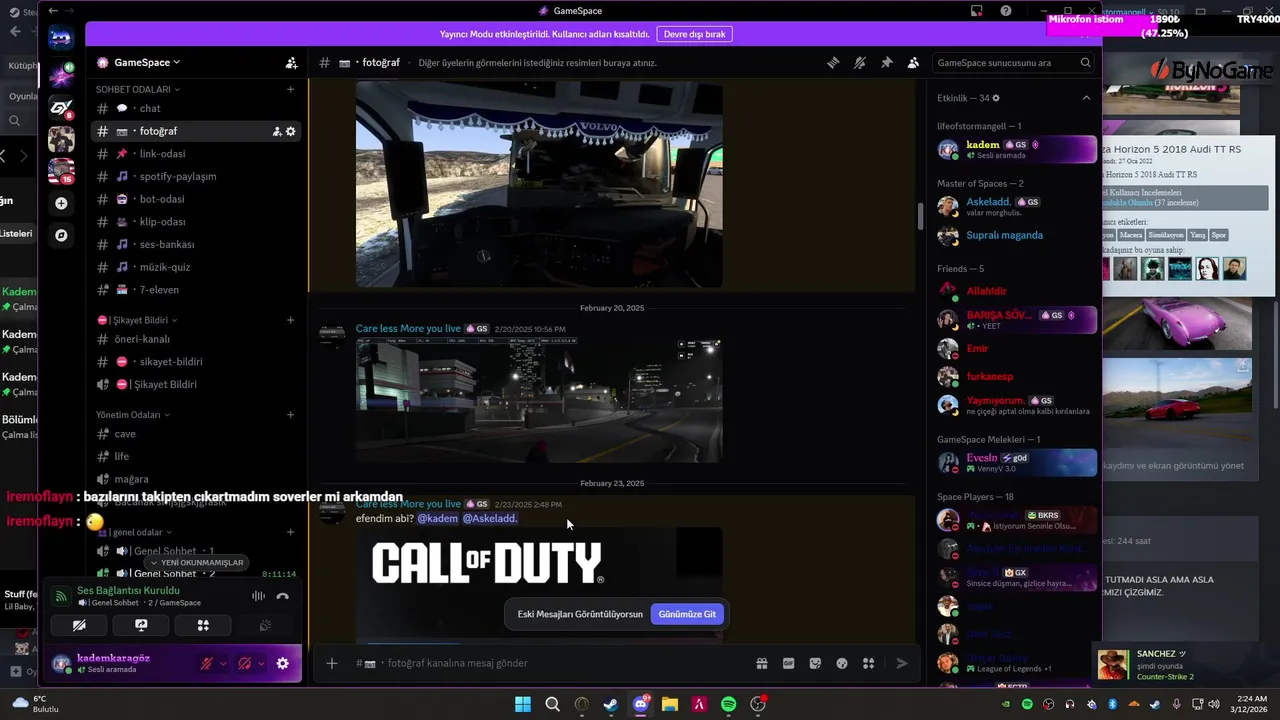
Task: Open emoji picker in message bar
Action: pos(842,663)
